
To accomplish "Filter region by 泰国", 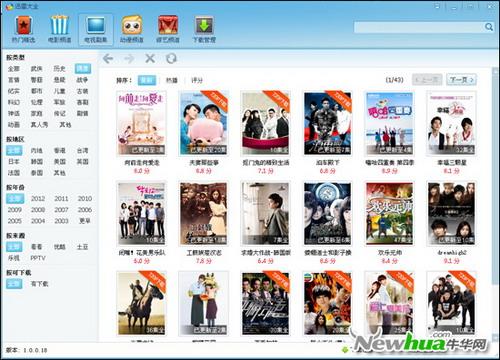I will tap(37, 173).
